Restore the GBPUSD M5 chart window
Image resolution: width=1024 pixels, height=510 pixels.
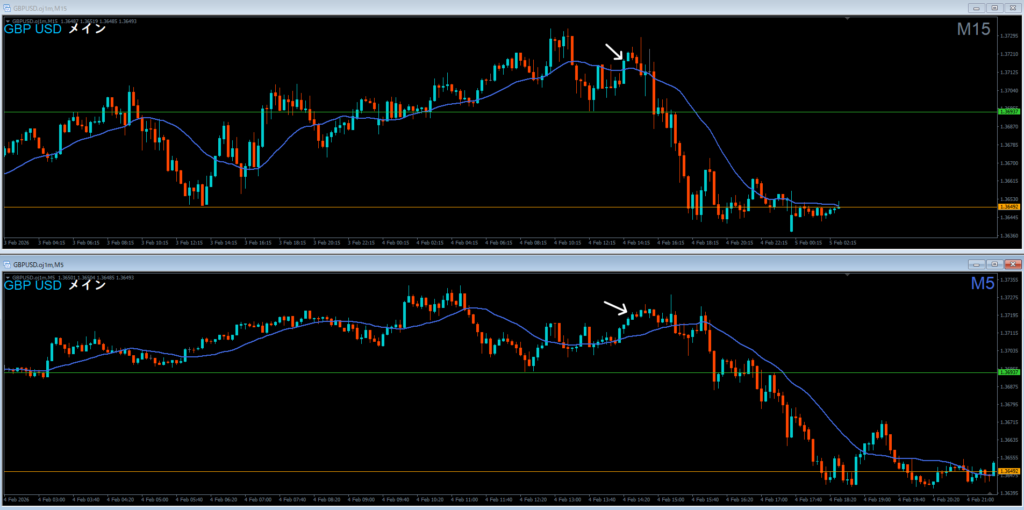pyautogui.click(x=994, y=264)
